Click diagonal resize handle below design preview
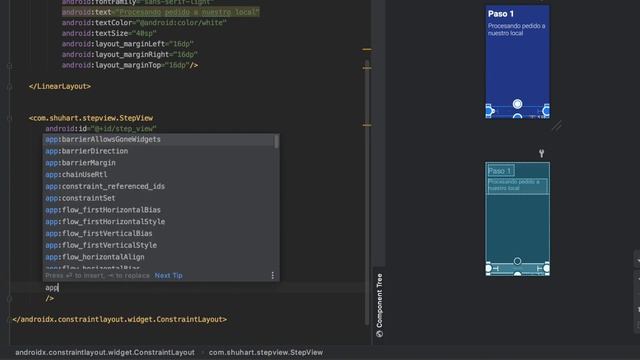The height and width of the screenshot is (360, 640). [x=557, y=127]
